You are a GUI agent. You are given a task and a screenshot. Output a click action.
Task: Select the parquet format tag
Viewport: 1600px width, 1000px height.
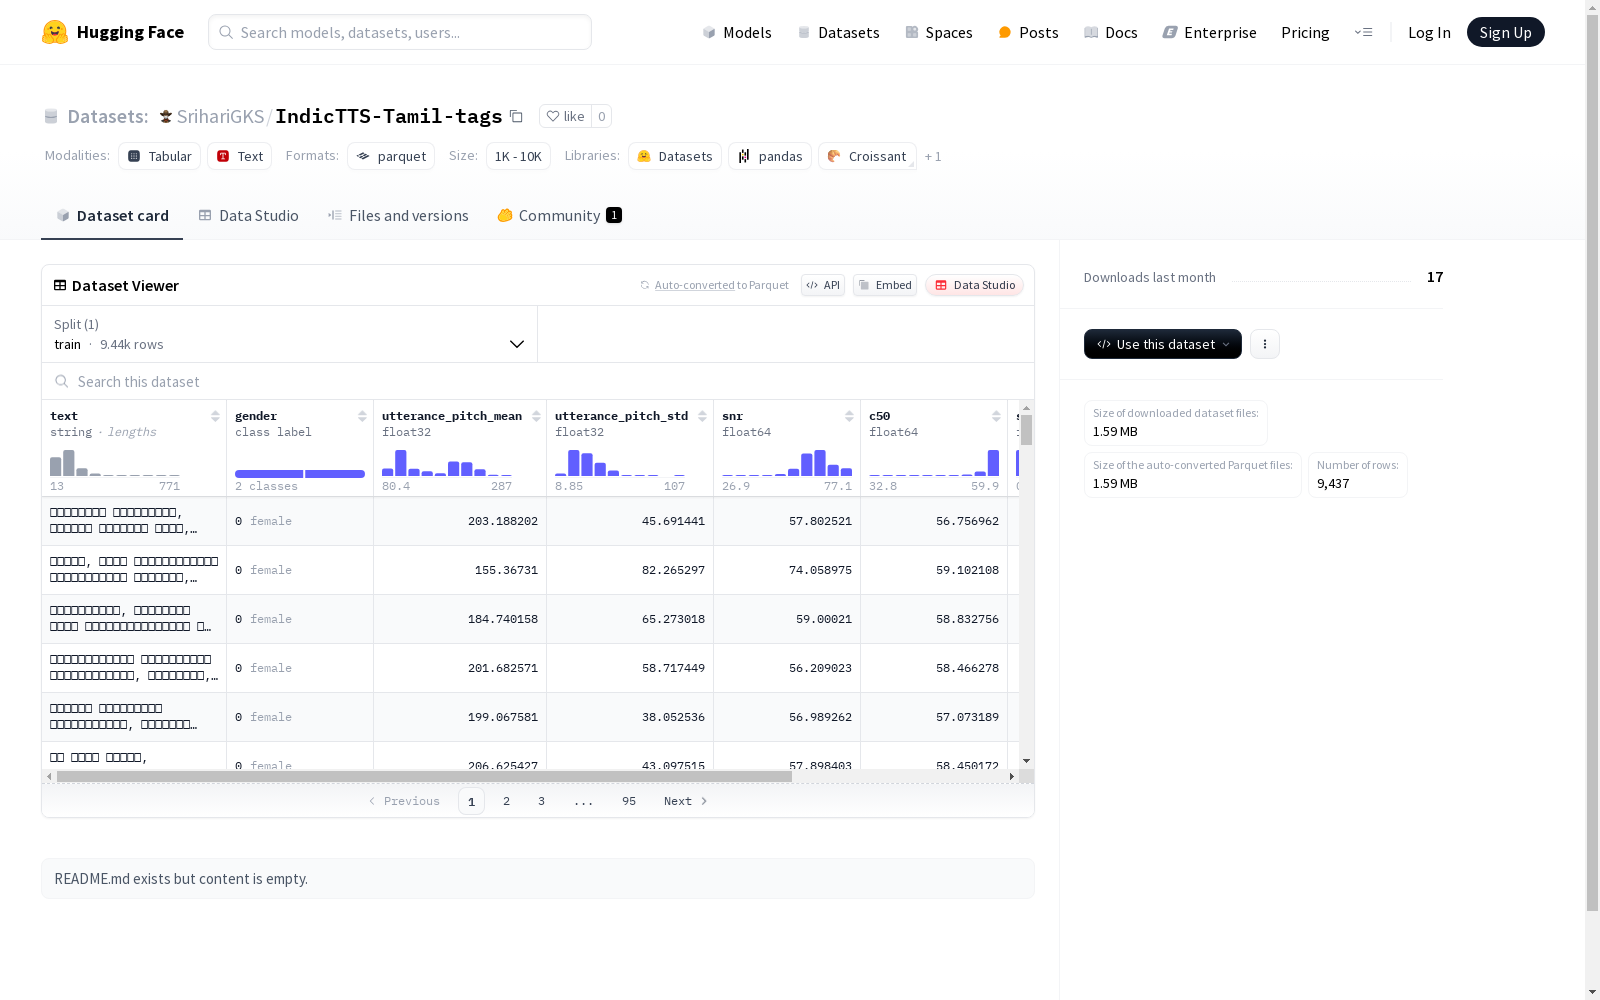[x=391, y=156]
